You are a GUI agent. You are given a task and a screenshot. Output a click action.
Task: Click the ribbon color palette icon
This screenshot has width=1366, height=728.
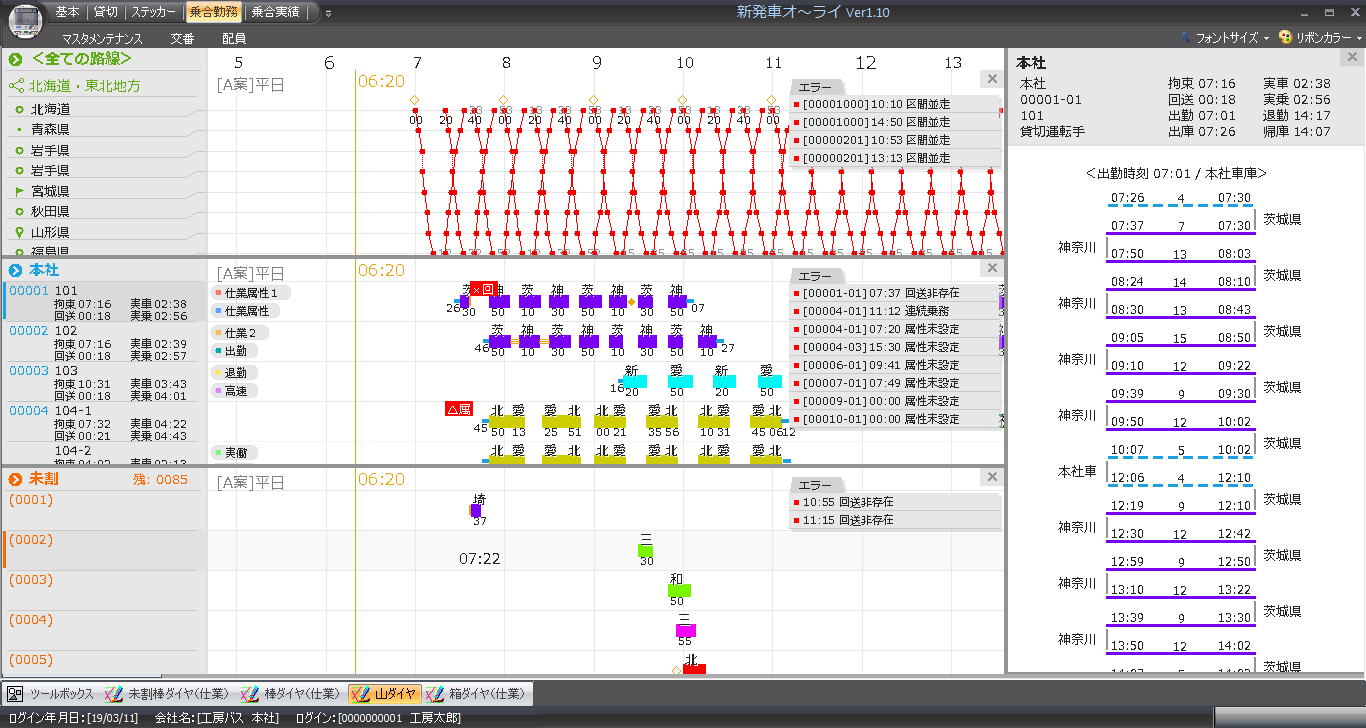click(1285, 37)
